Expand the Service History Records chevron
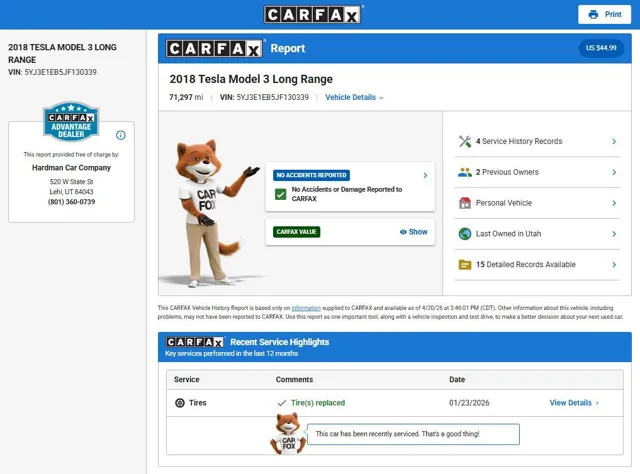640x474 pixels. click(614, 141)
